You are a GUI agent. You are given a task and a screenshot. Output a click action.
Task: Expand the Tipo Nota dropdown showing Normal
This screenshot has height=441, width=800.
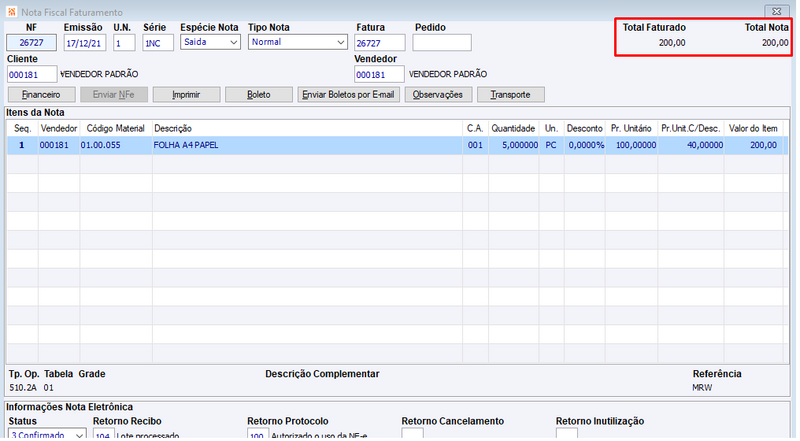coord(298,42)
